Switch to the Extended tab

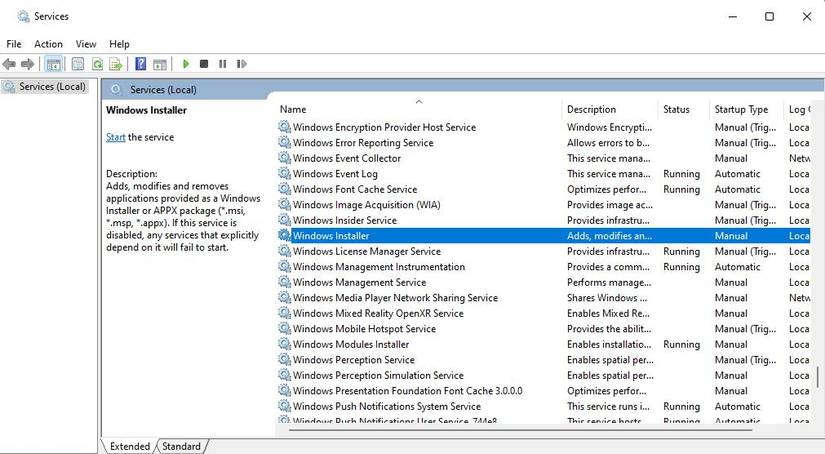click(x=129, y=446)
